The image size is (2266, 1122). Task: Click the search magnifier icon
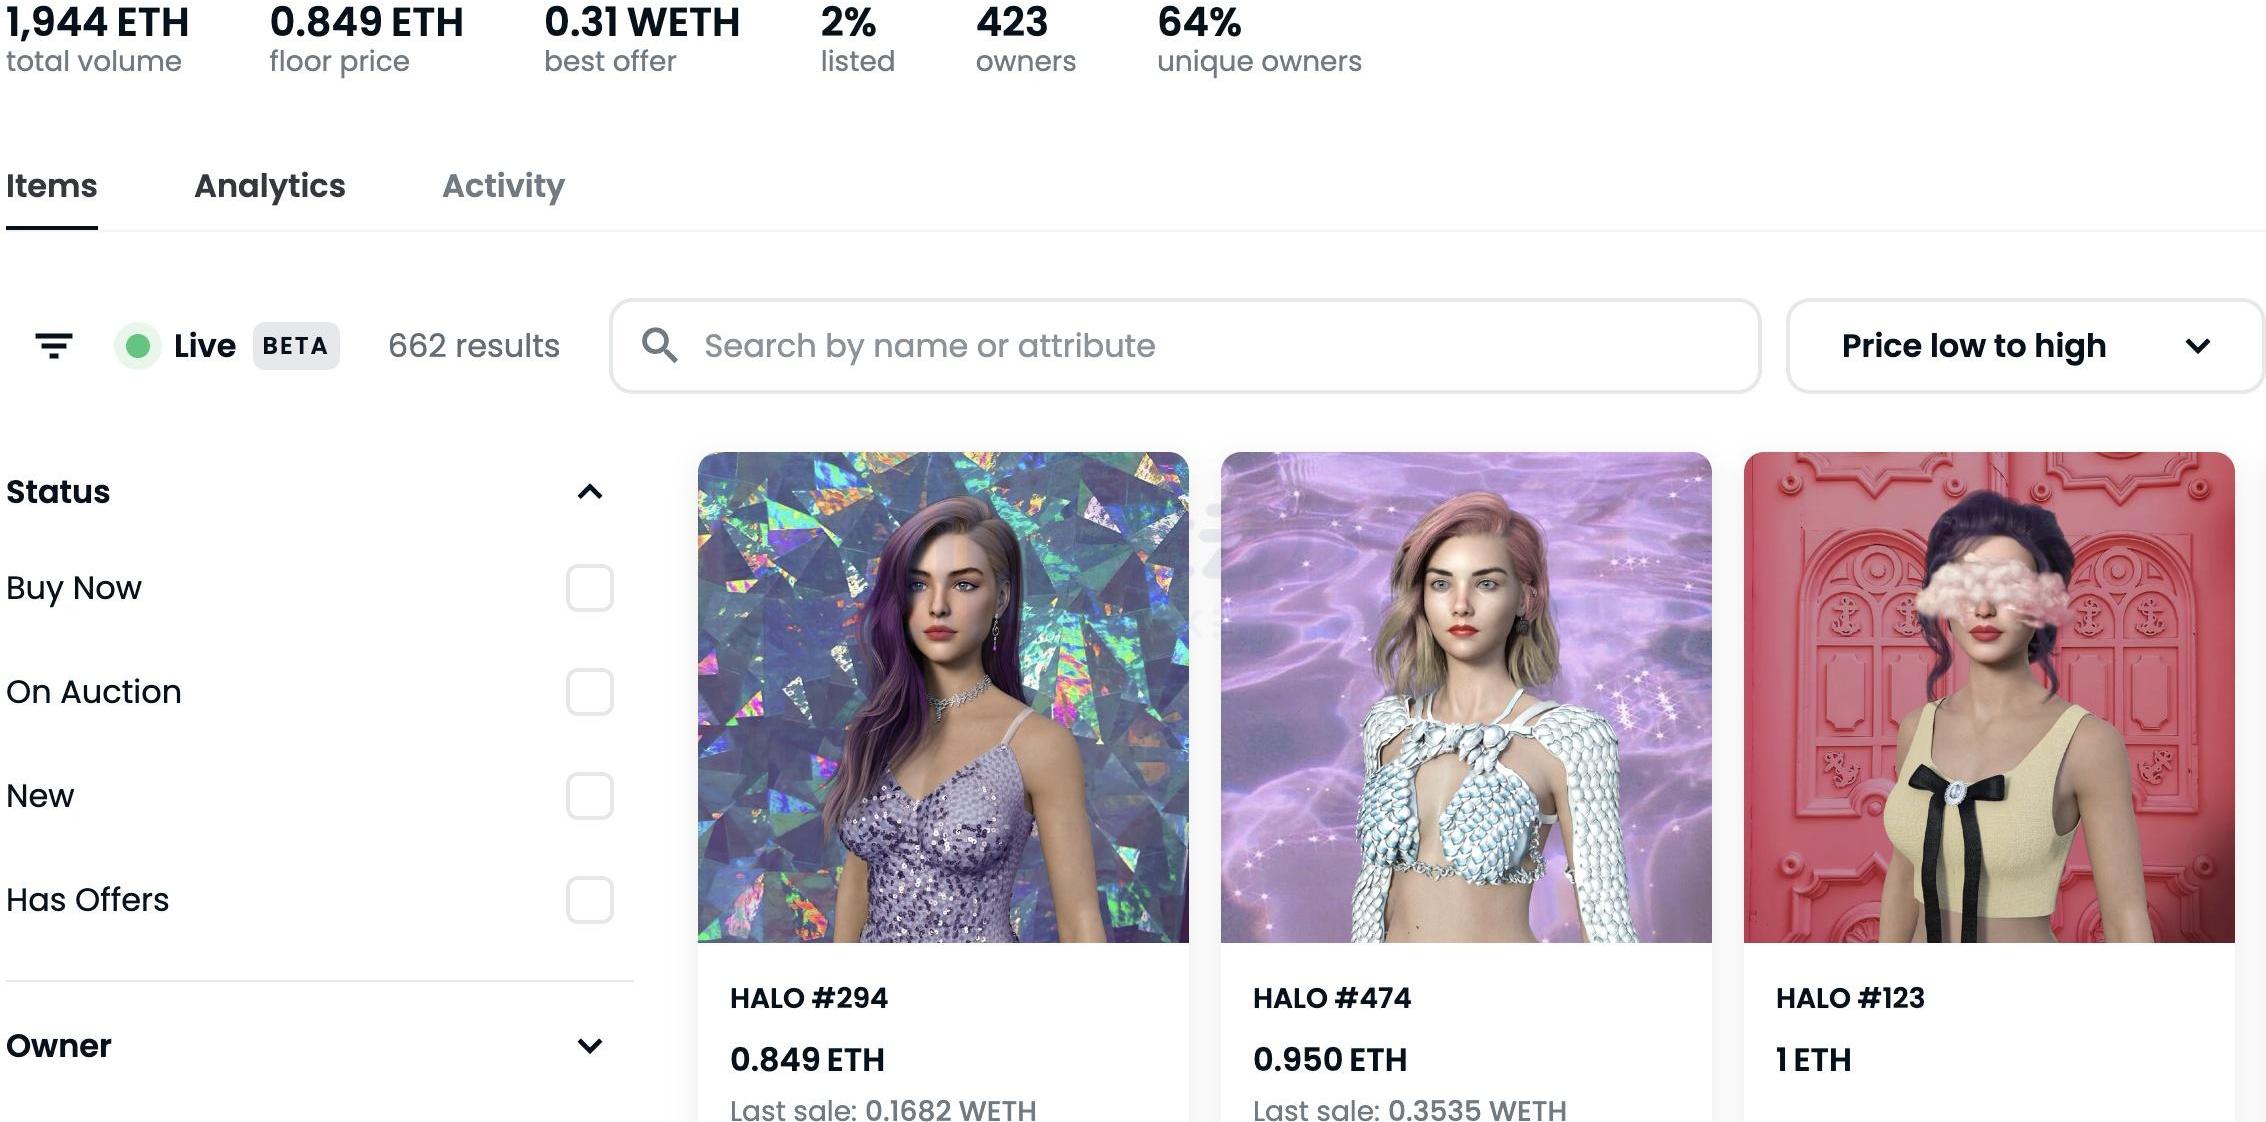tap(659, 346)
